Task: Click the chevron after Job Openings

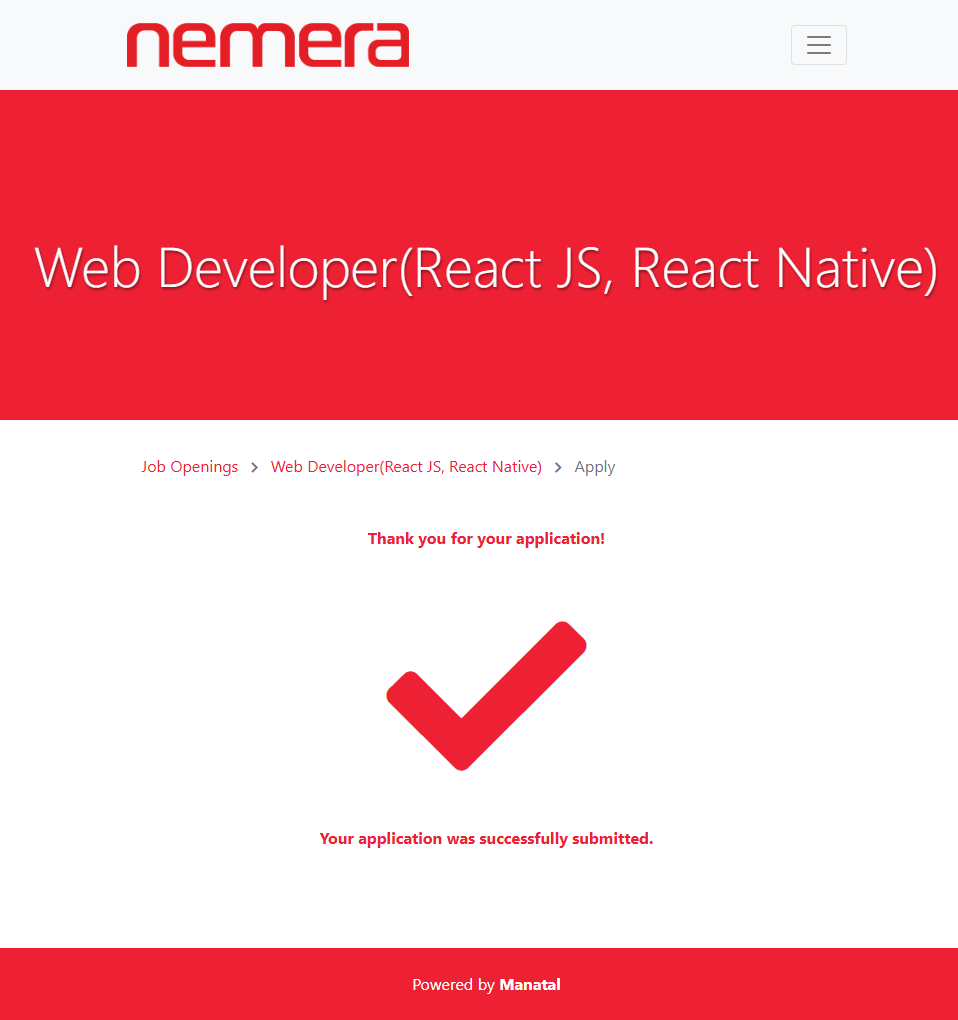Action: 255,467
